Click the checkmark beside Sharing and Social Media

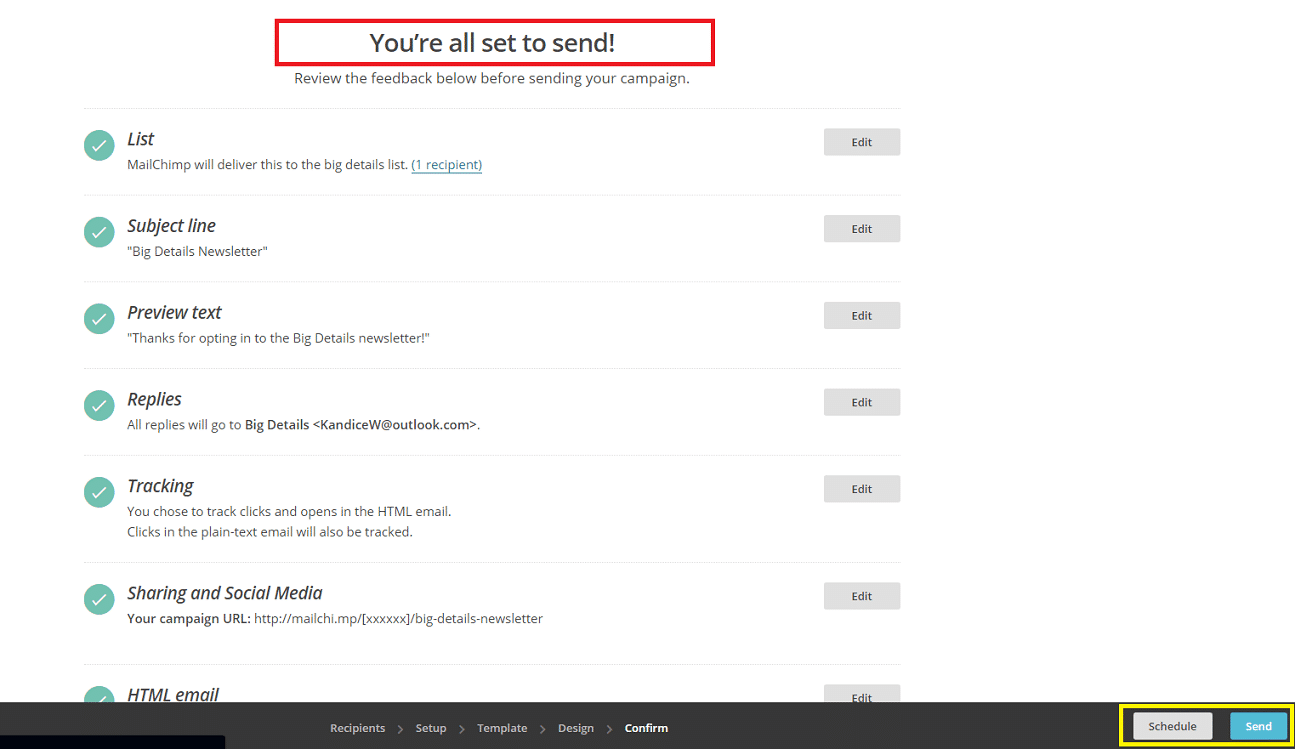(x=99, y=599)
